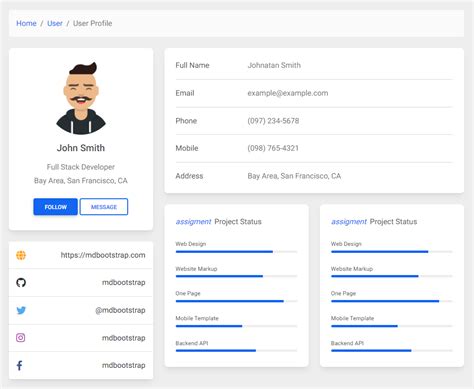Follow John Smith with the Follow button
This screenshot has width=474, height=389.
[55, 207]
